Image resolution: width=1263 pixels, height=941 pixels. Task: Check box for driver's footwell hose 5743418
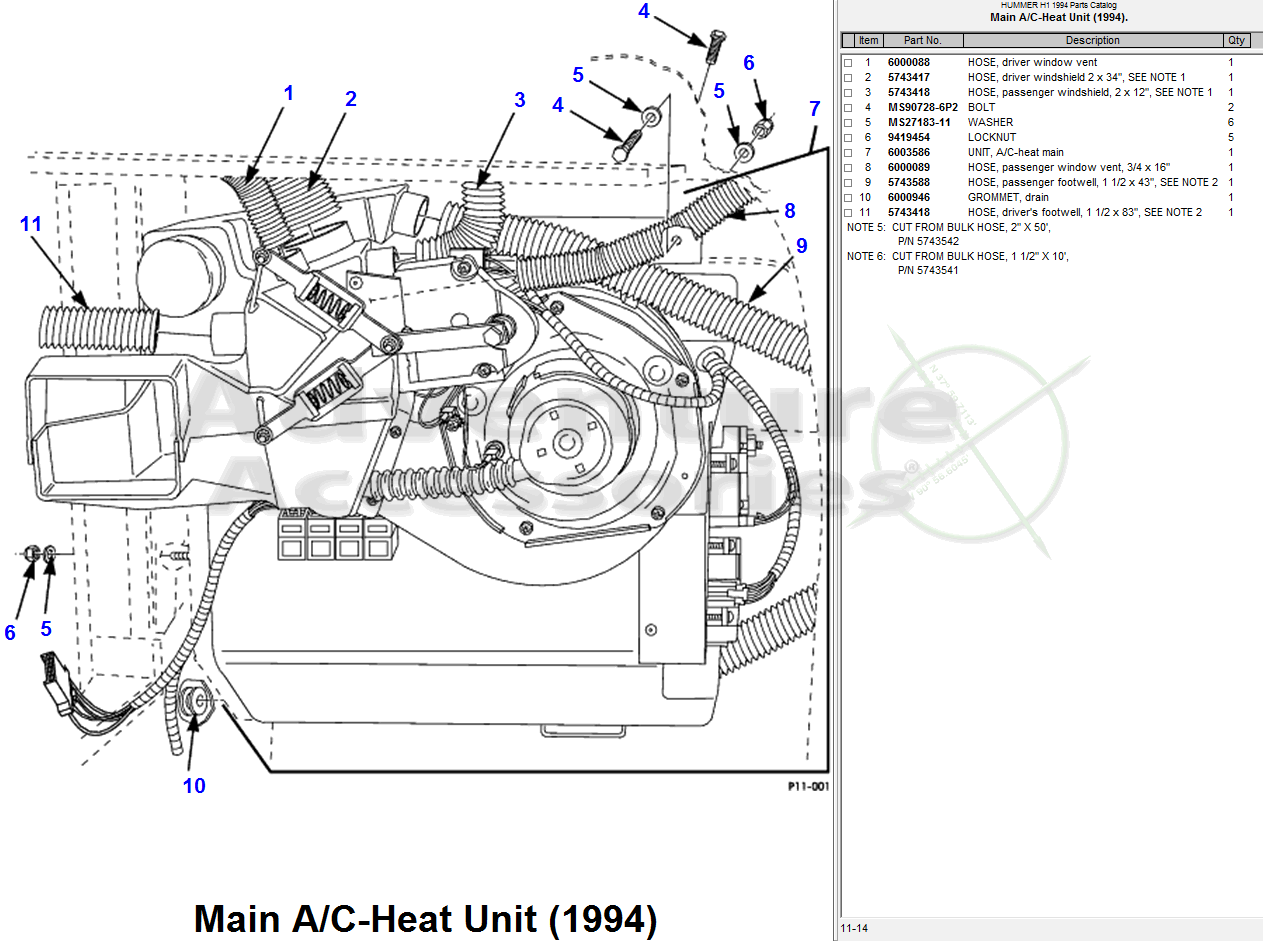pos(848,213)
